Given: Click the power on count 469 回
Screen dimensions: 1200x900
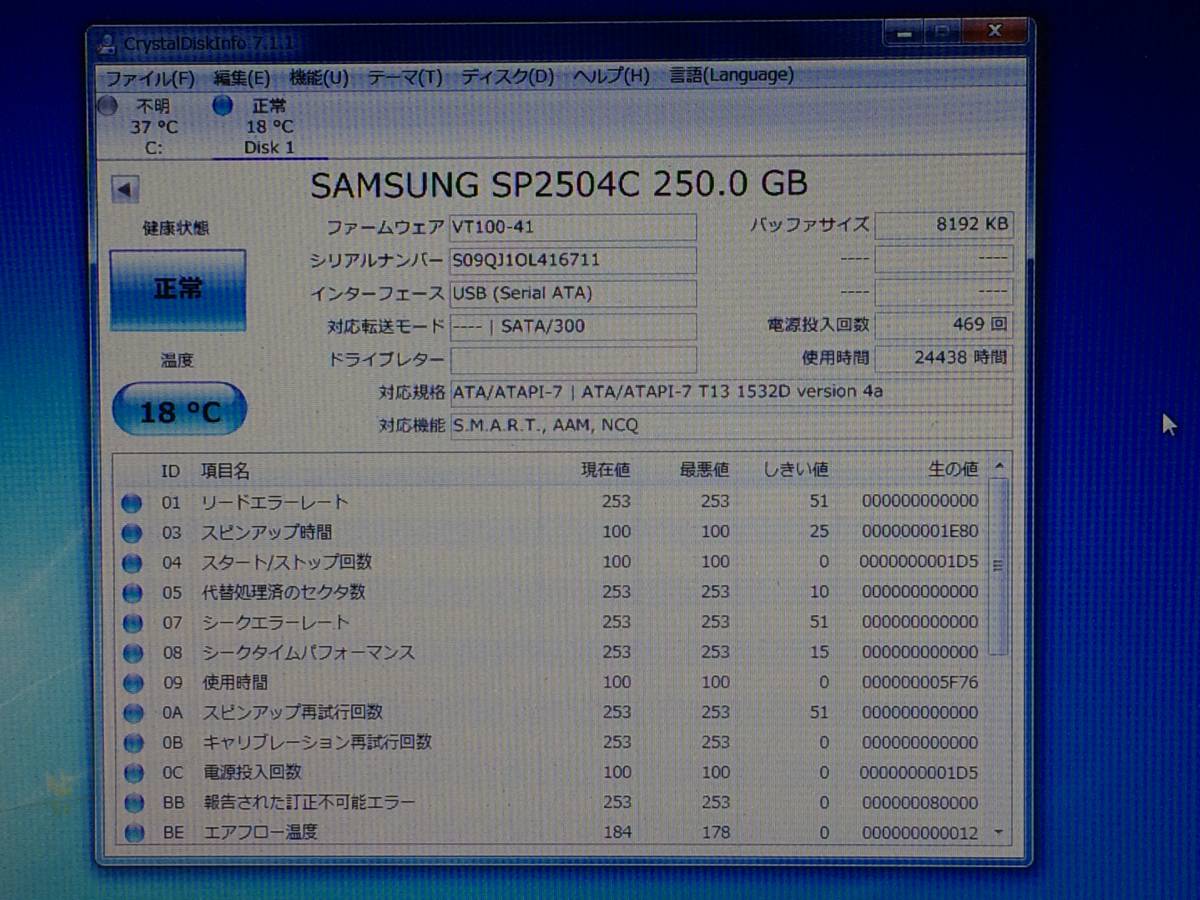Looking at the screenshot, I should 944,324.
